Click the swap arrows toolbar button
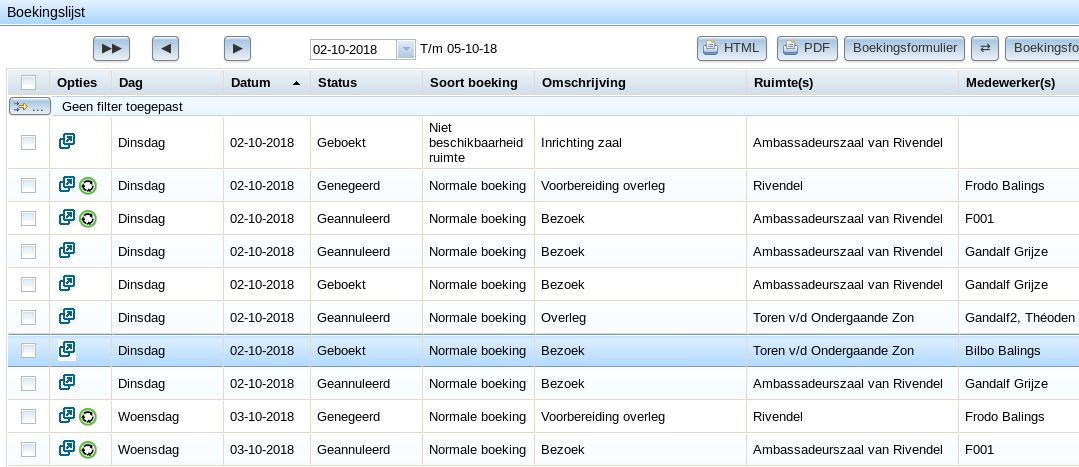This screenshot has height=467, width=1079. [985, 48]
